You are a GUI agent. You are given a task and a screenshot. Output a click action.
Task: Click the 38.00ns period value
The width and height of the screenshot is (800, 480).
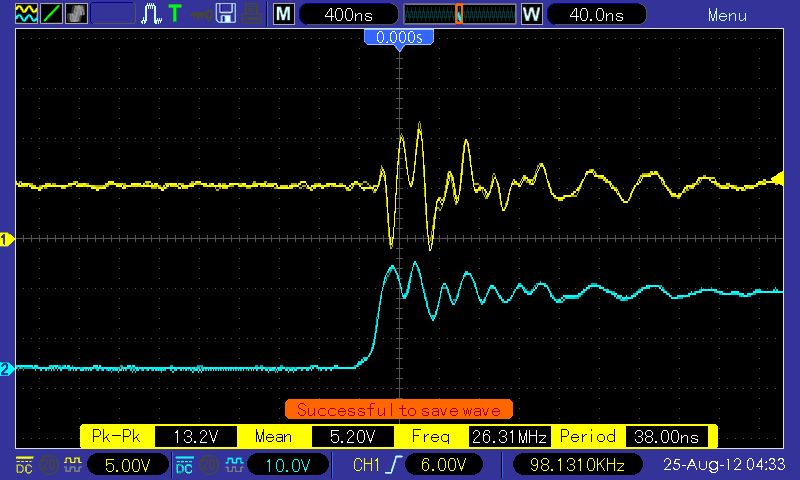(666, 437)
